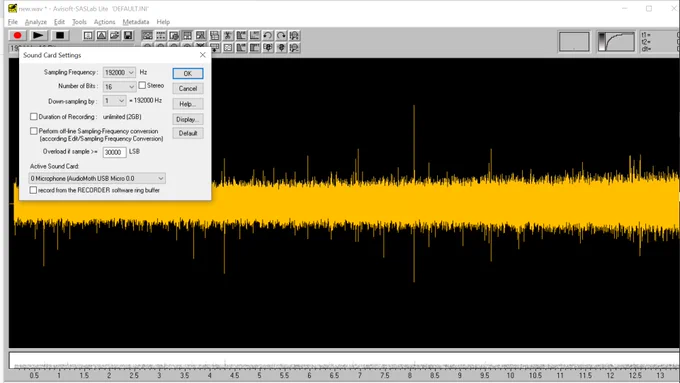Click the Help... button in dialog
The image size is (680, 383).
pyautogui.click(x=188, y=104)
